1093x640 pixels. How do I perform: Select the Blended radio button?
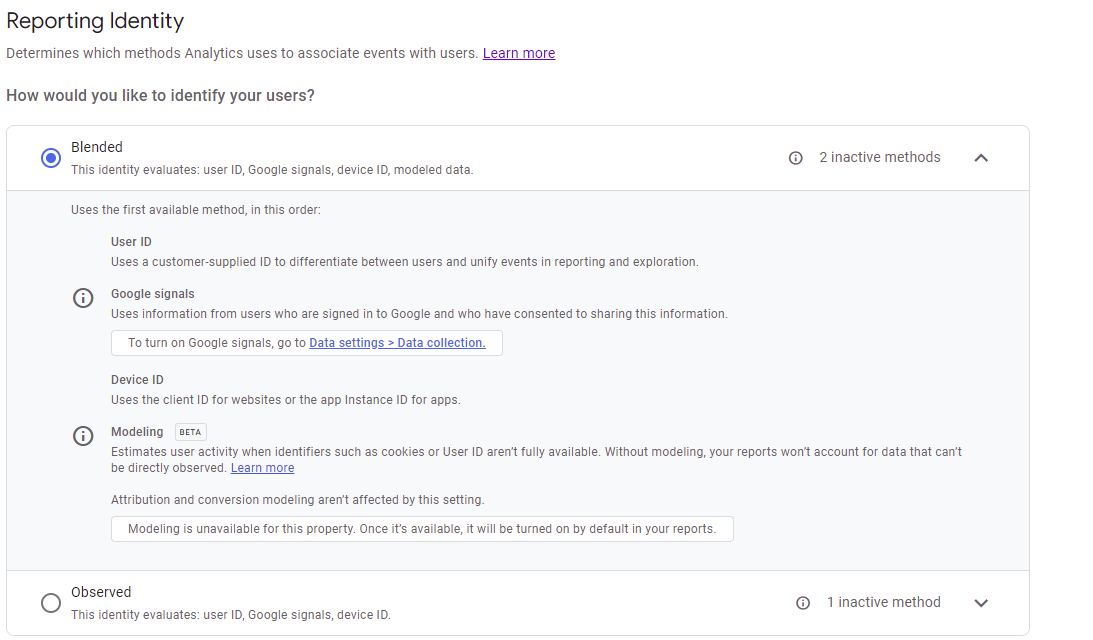click(x=51, y=158)
